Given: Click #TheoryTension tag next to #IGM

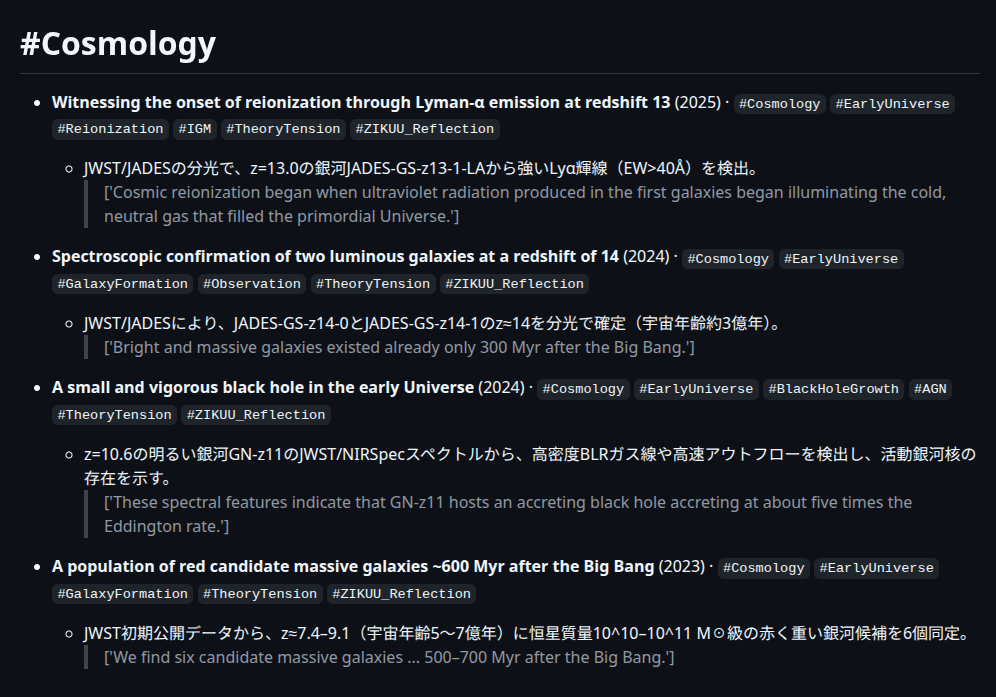Looking at the screenshot, I should (x=283, y=129).
